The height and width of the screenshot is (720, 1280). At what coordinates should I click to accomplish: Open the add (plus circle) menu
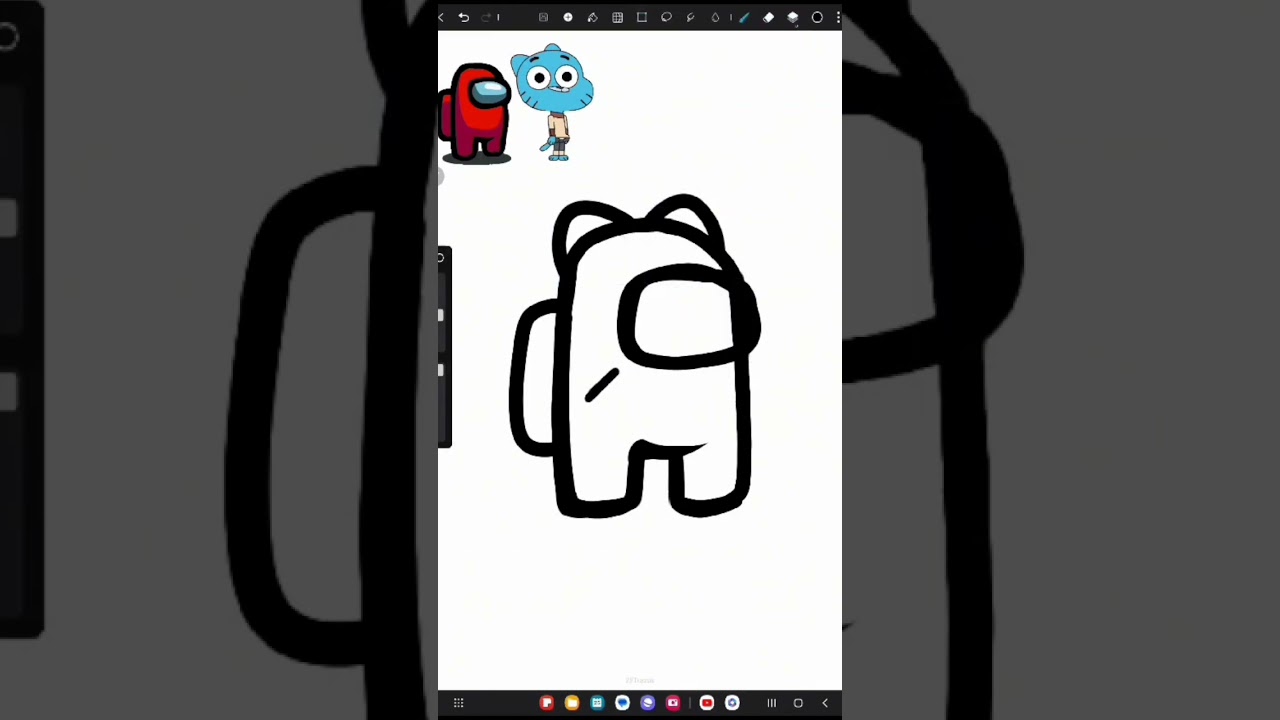pyautogui.click(x=568, y=17)
